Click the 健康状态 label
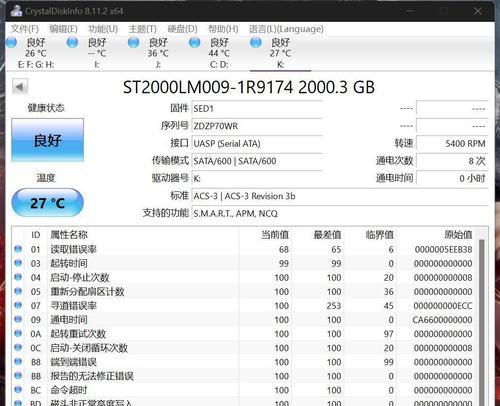The width and height of the screenshot is (500, 406). 46,108
